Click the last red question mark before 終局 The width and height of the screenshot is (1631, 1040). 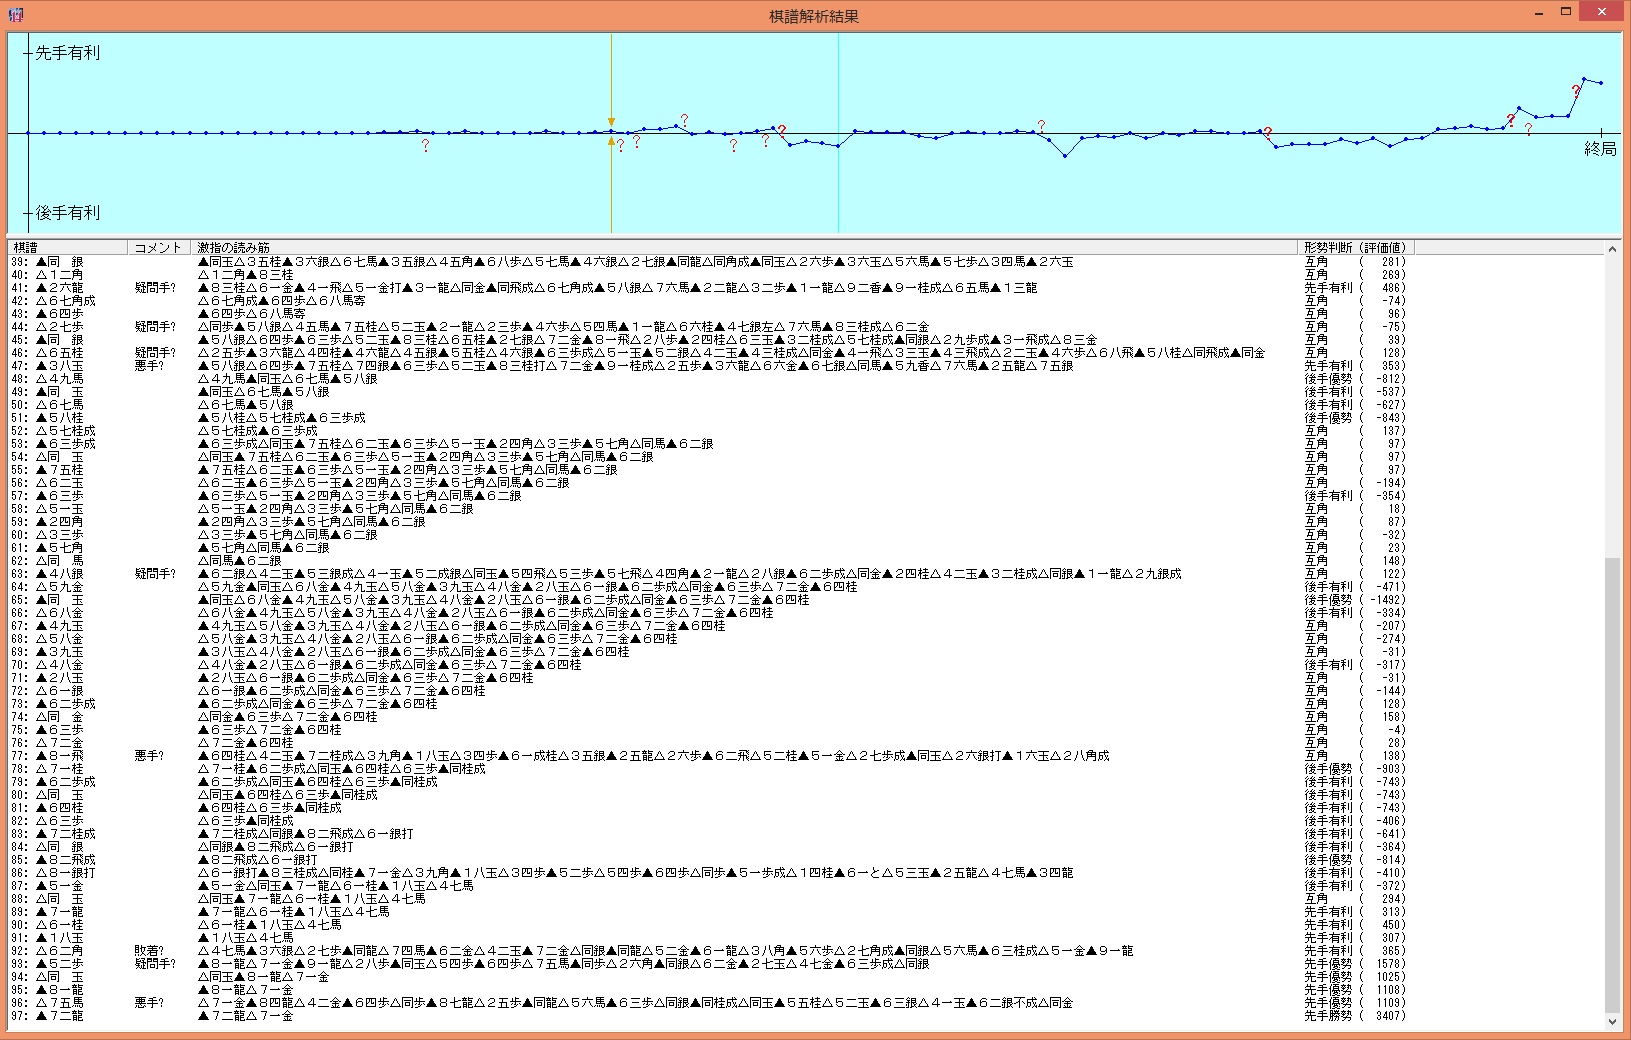tap(1575, 91)
